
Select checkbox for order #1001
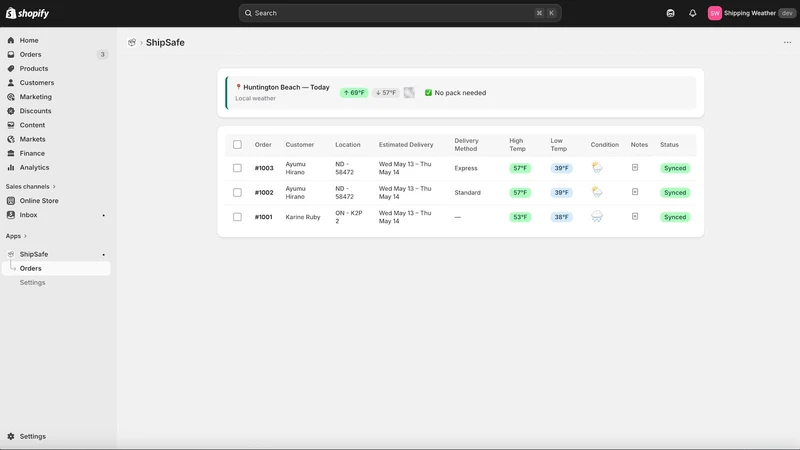point(237,217)
